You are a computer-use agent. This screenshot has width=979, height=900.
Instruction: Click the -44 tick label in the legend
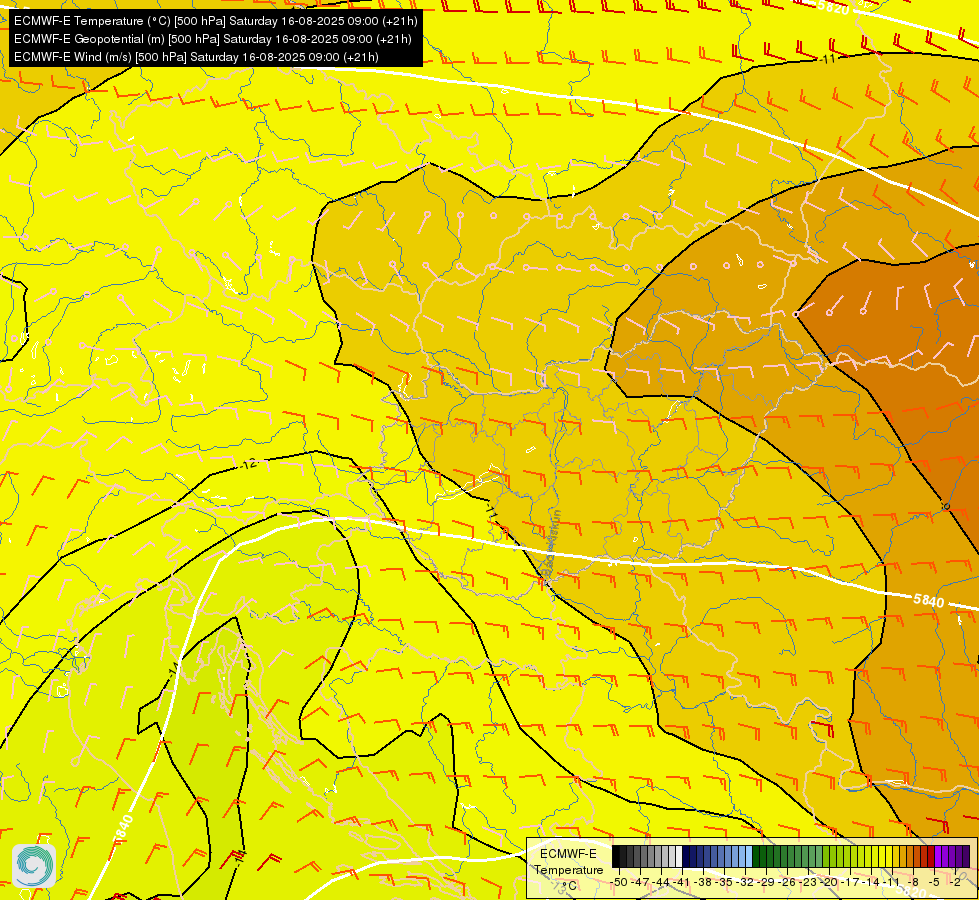click(661, 882)
